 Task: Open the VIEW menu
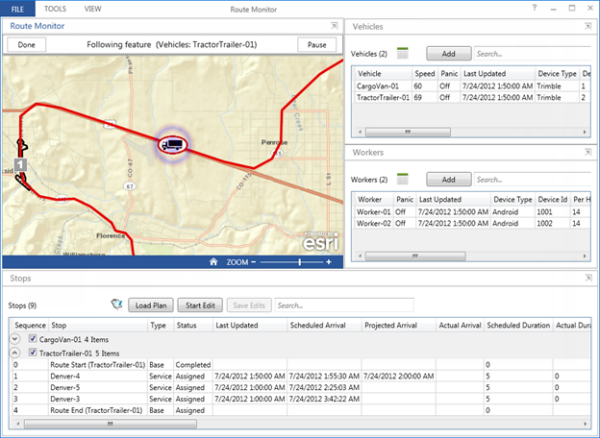pyautogui.click(x=93, y=7)
